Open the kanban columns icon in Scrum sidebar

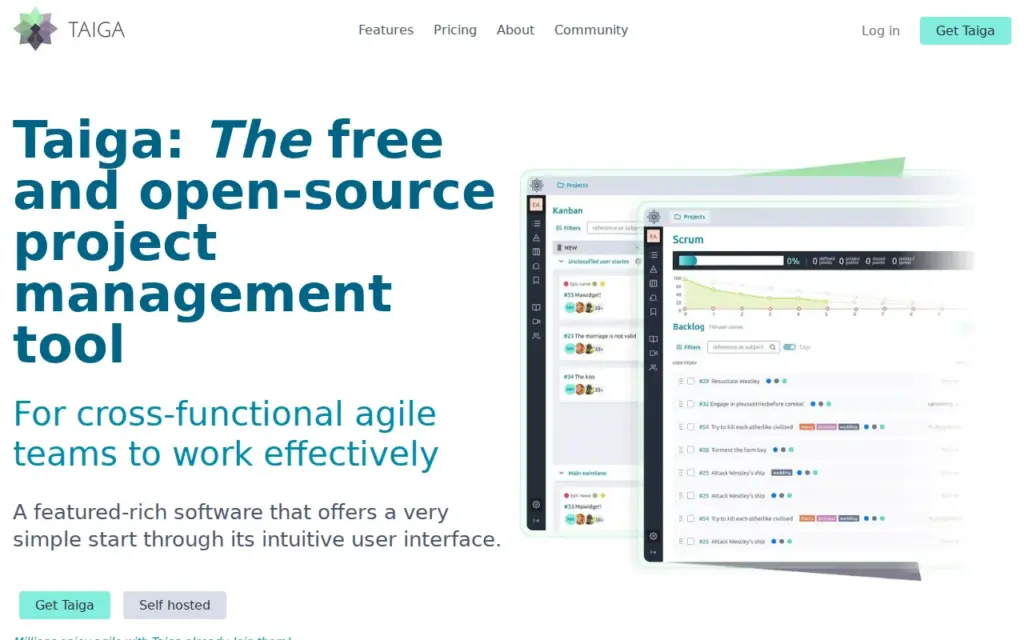653,283
